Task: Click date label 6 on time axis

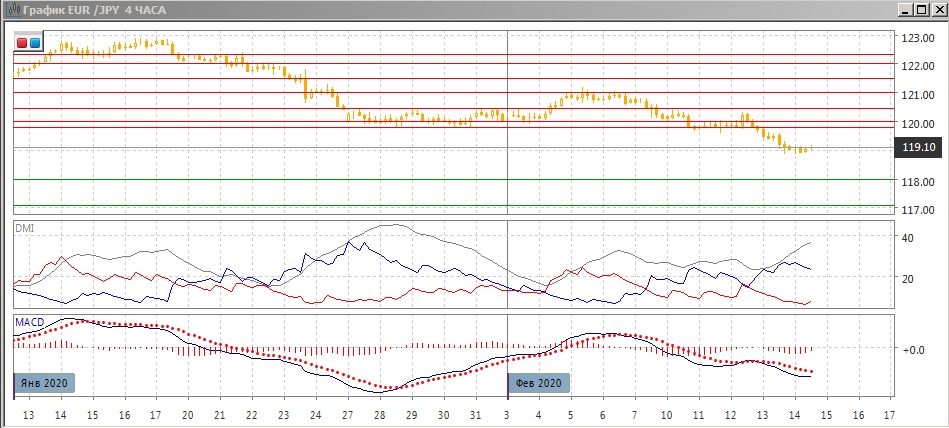Action: [603, 415]
